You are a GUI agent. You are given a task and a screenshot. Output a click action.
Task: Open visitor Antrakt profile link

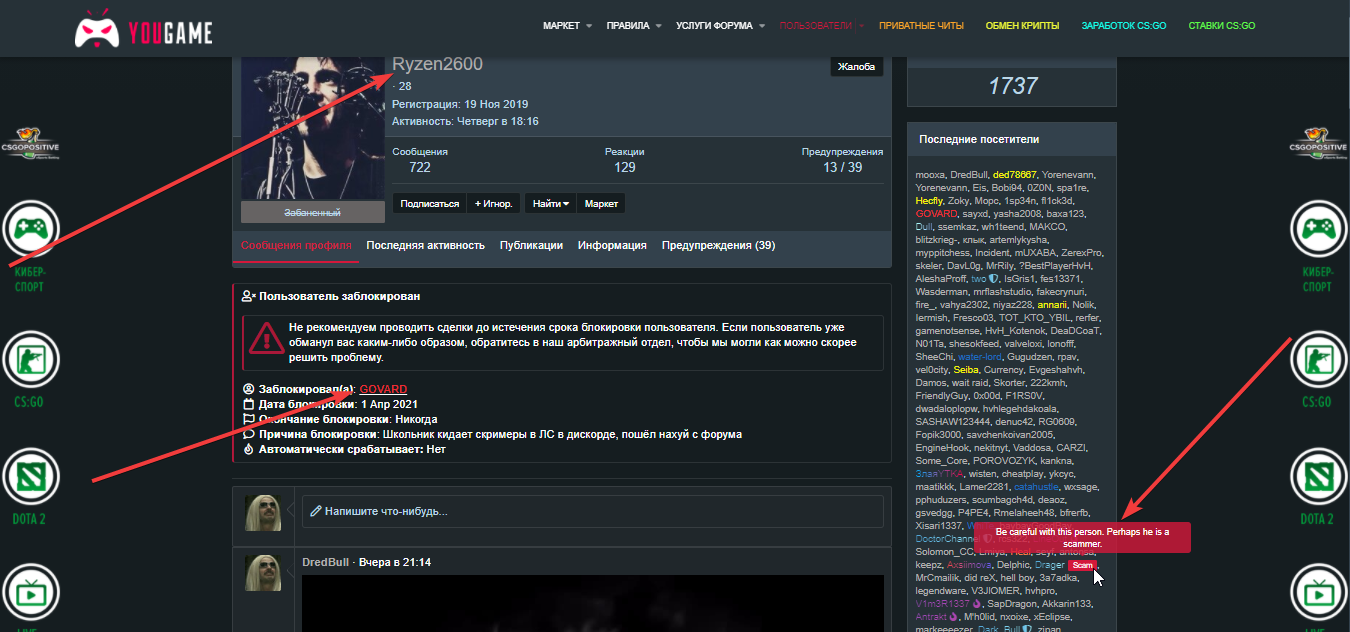tap(933, 616)
